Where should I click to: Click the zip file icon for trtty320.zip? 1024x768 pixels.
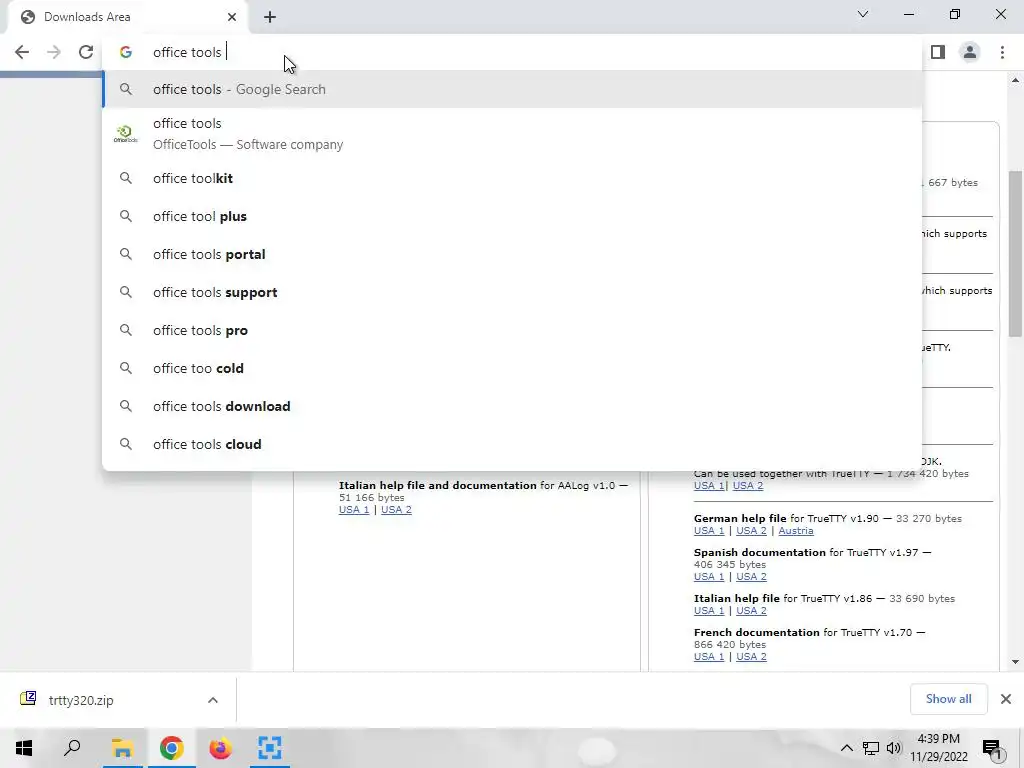click(28, 699)
